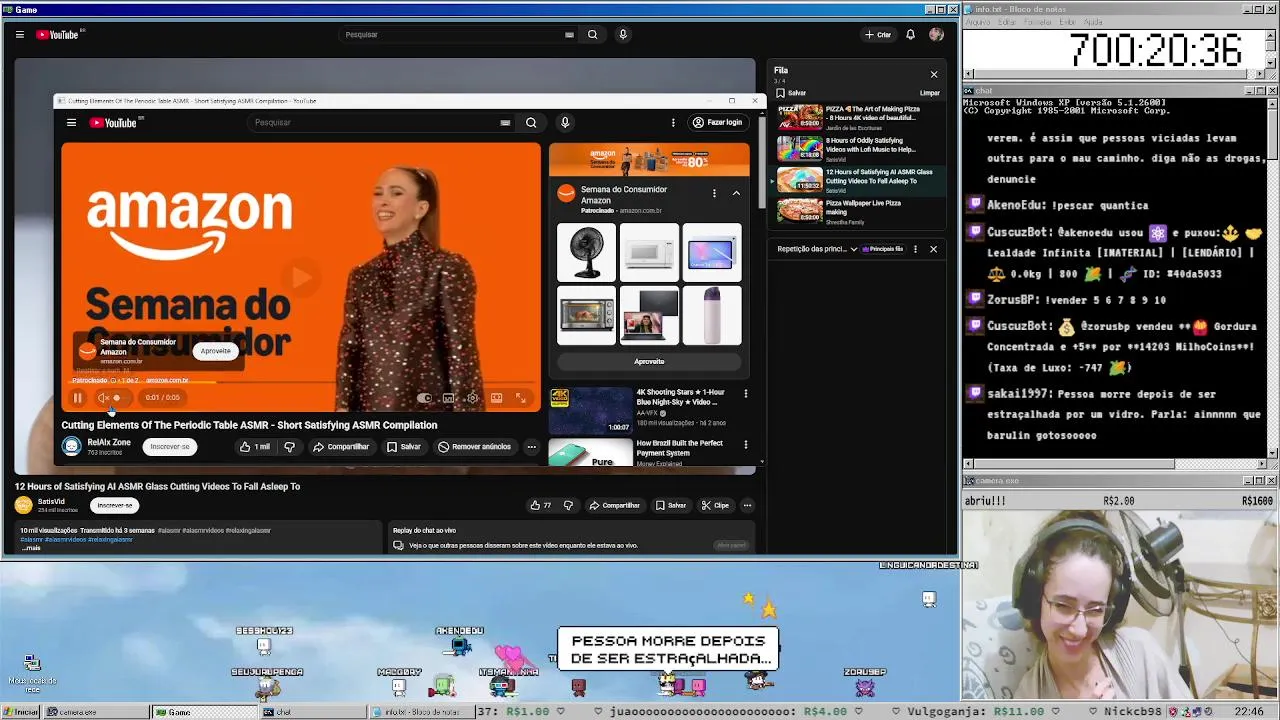This screenshot has width=1280, height=720.
Task: Open the on-screen keyboard in the popup search box
Action: [505, 123]
